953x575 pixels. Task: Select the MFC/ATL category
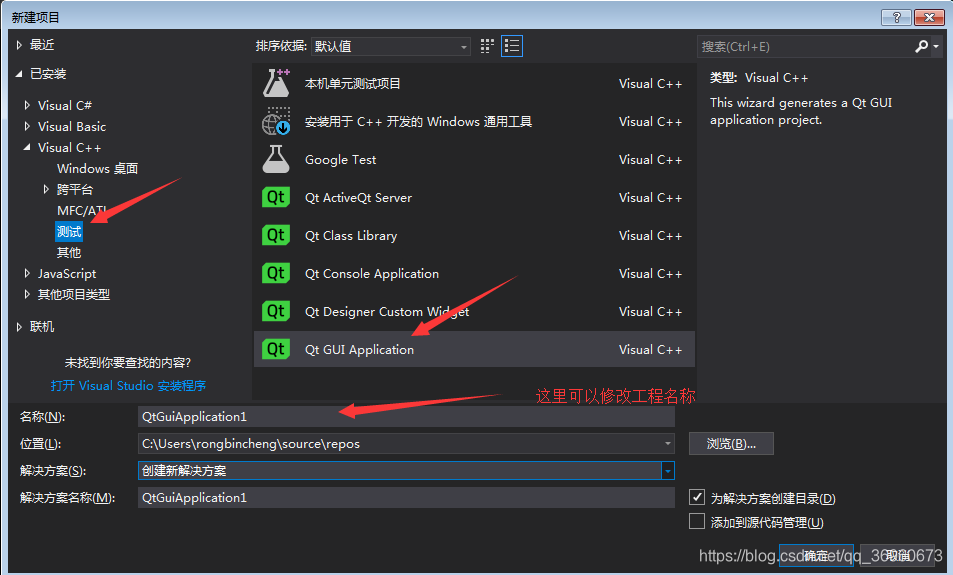(82, 210)
